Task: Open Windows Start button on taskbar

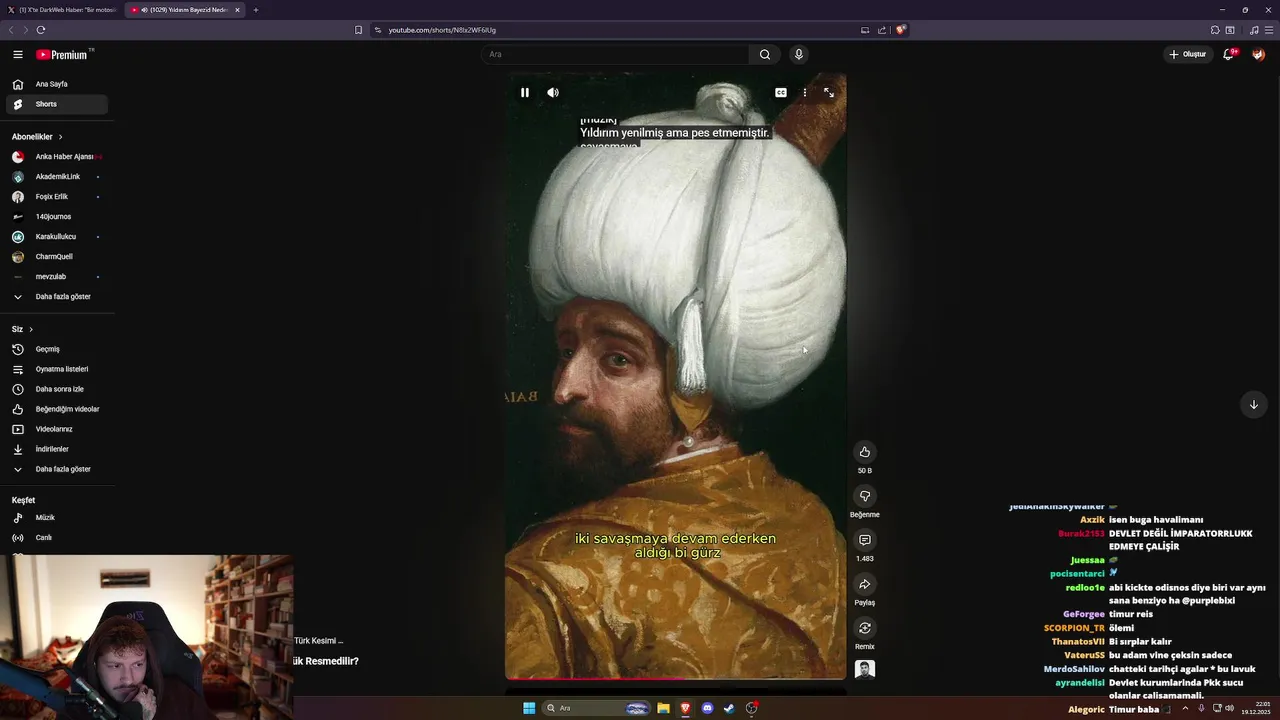Action: pyautogui.click(x=529, y=708)
